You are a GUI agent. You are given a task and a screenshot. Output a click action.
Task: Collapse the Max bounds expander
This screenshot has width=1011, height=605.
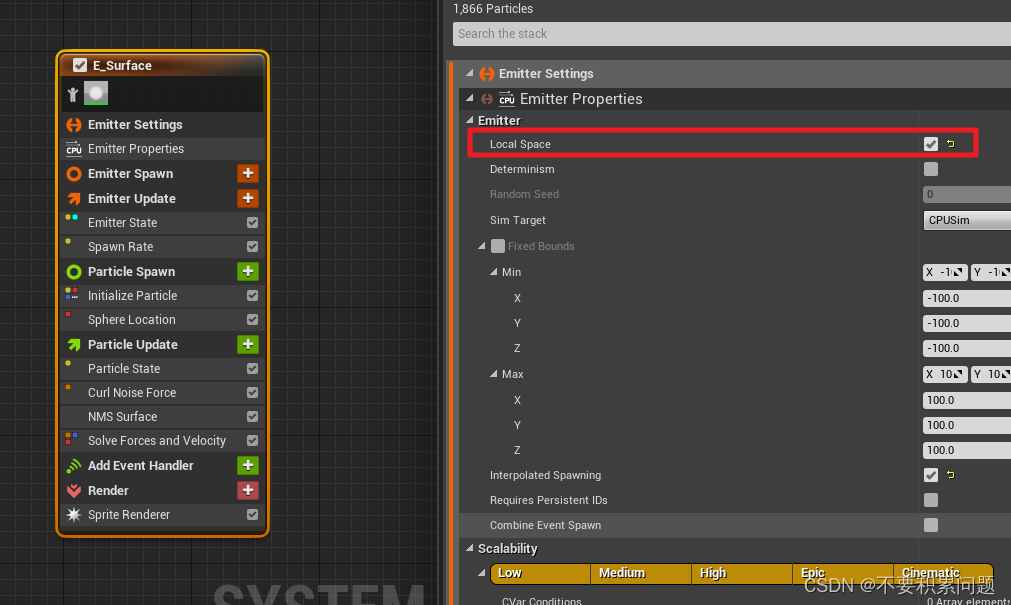point(493,374)
